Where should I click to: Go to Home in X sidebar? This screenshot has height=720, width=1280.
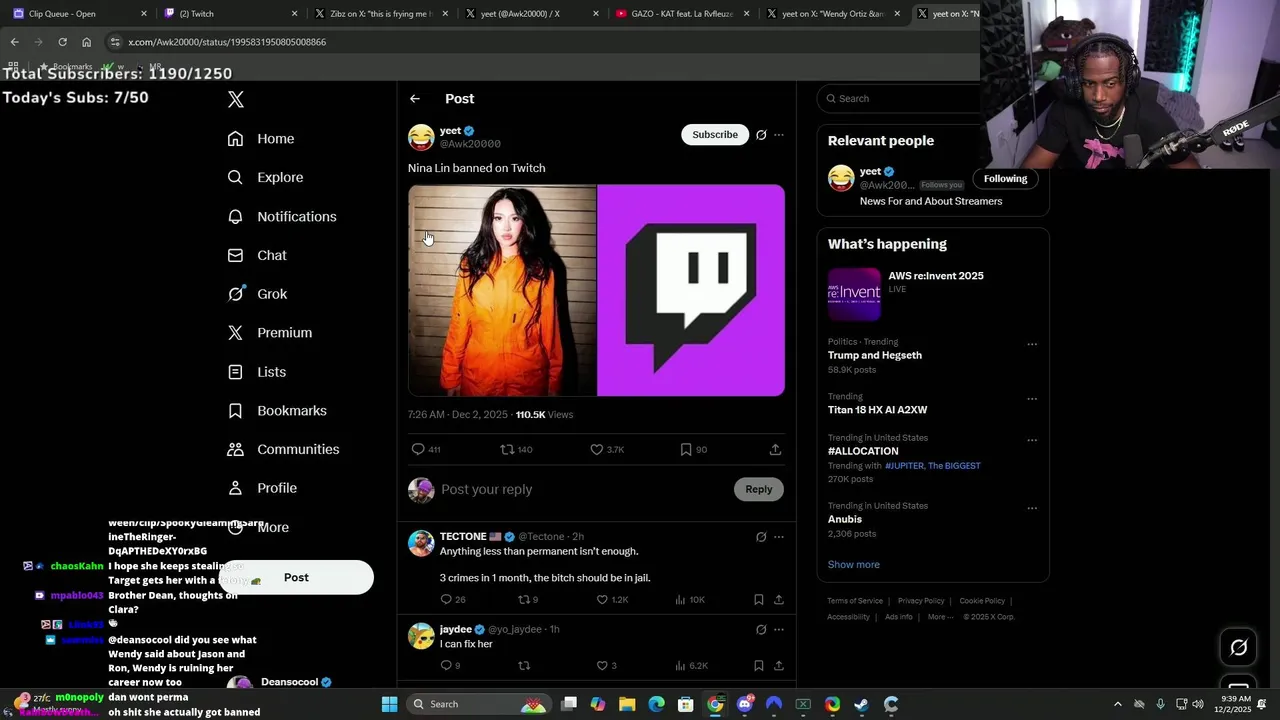coord(261,139)
